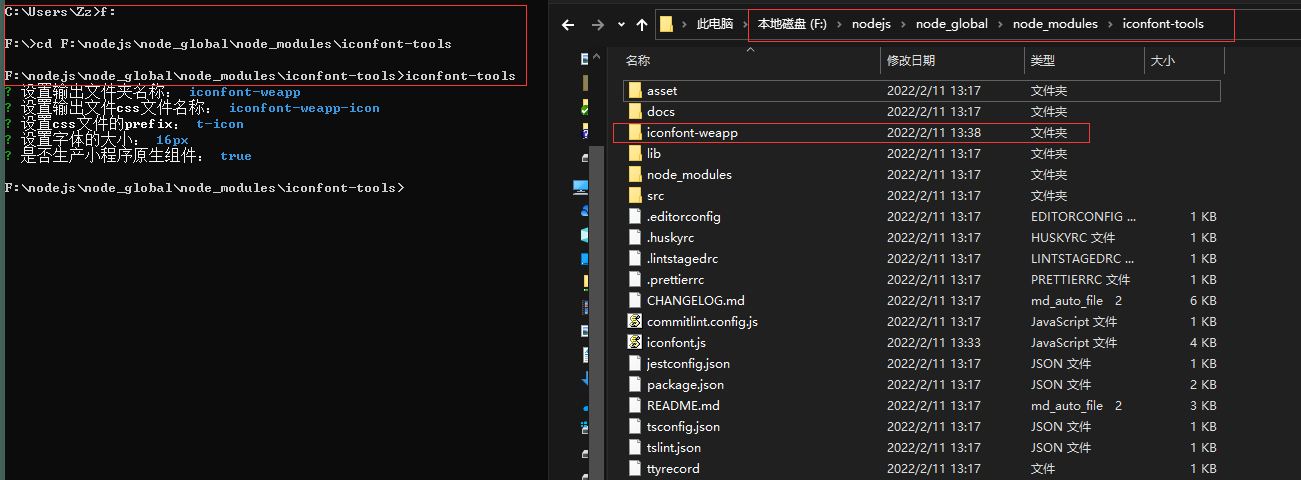Expand chevron after nodejs breadcrumb

click(903, 24)
